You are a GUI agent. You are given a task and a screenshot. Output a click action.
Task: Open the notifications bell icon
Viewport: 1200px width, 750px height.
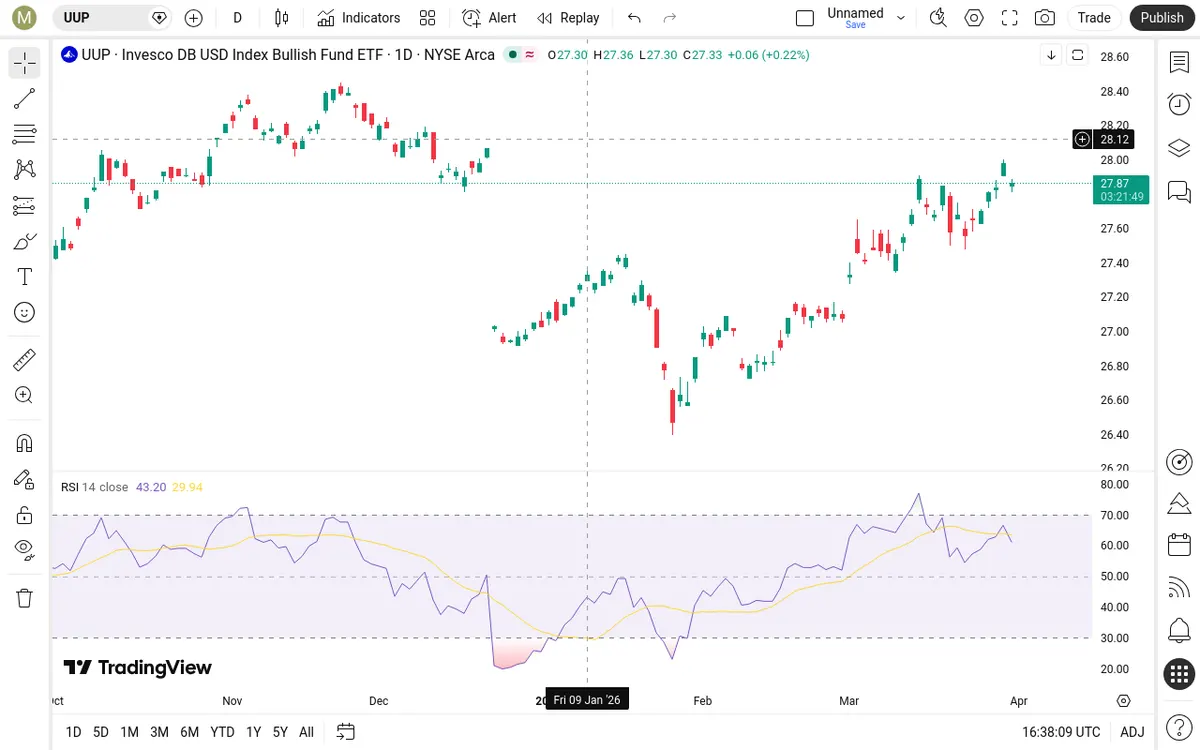coord(1179,631)
